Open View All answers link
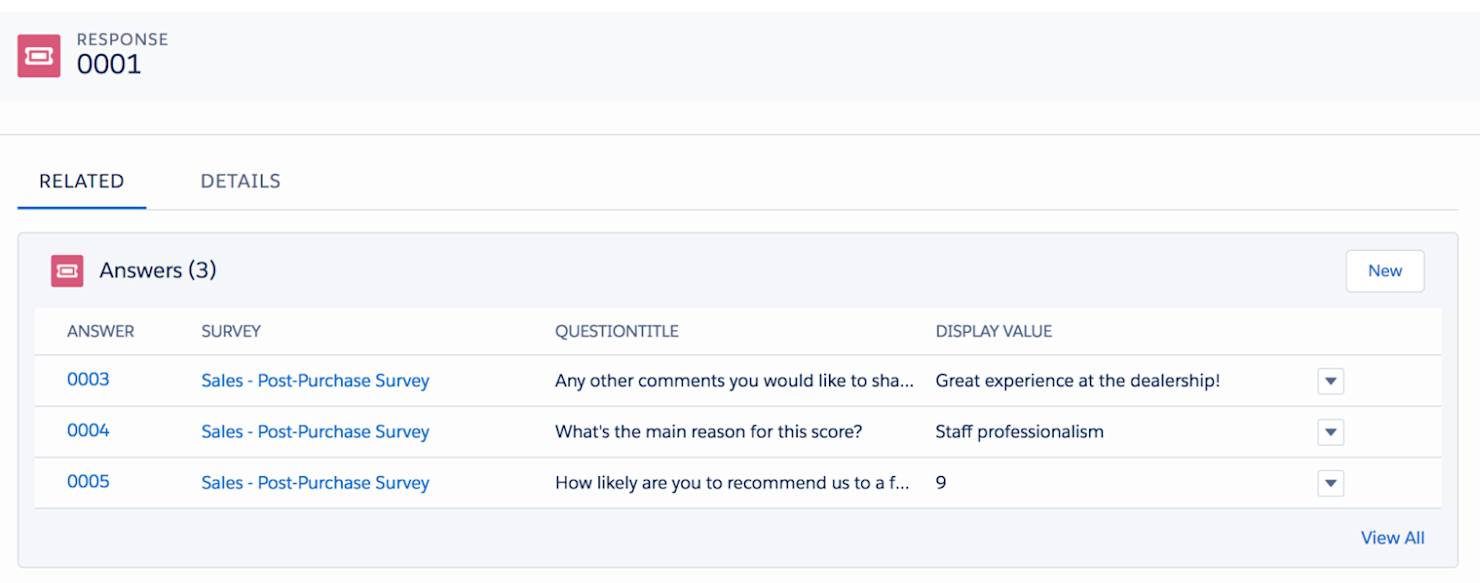This screenshot has width=1480, height=583. click(1392, 538)
